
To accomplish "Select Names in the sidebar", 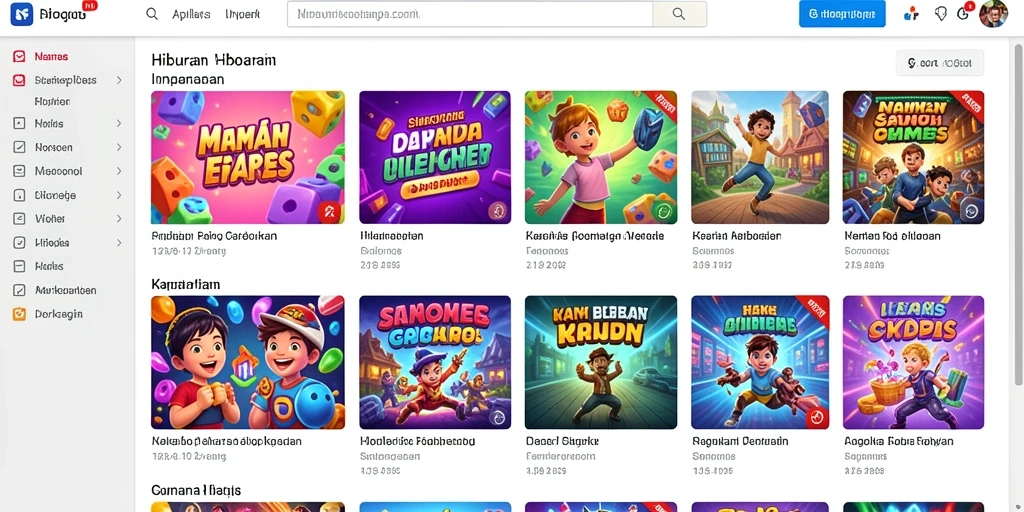I will 51,57.
